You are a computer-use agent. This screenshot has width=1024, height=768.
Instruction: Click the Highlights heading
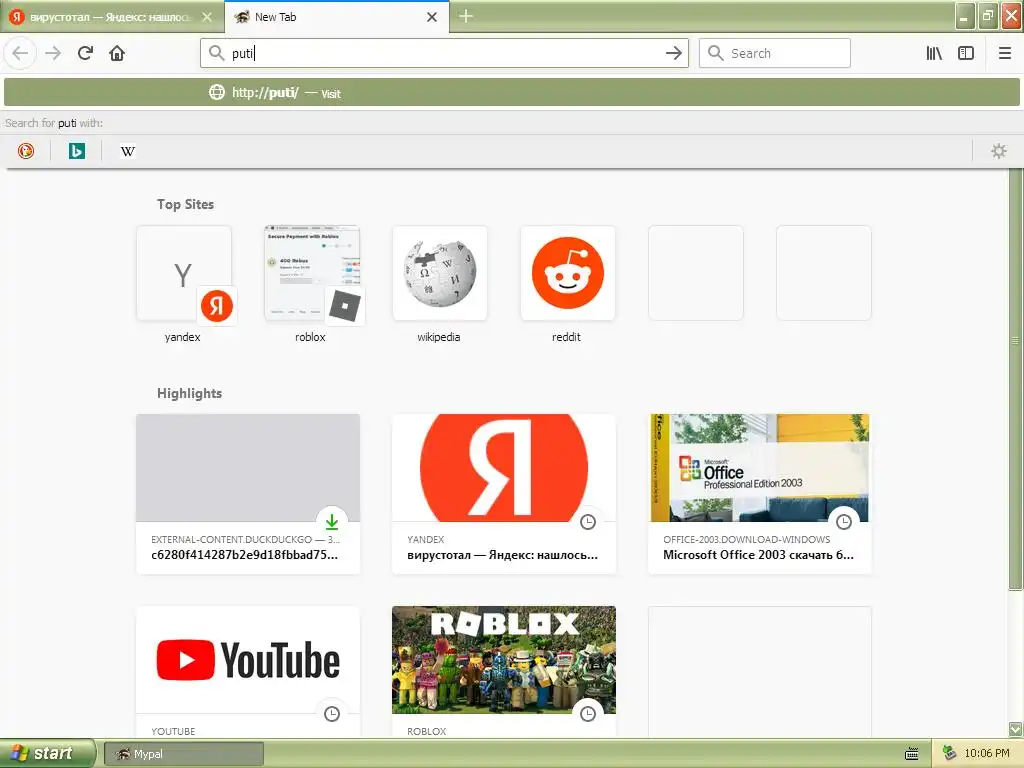point(189,393)
